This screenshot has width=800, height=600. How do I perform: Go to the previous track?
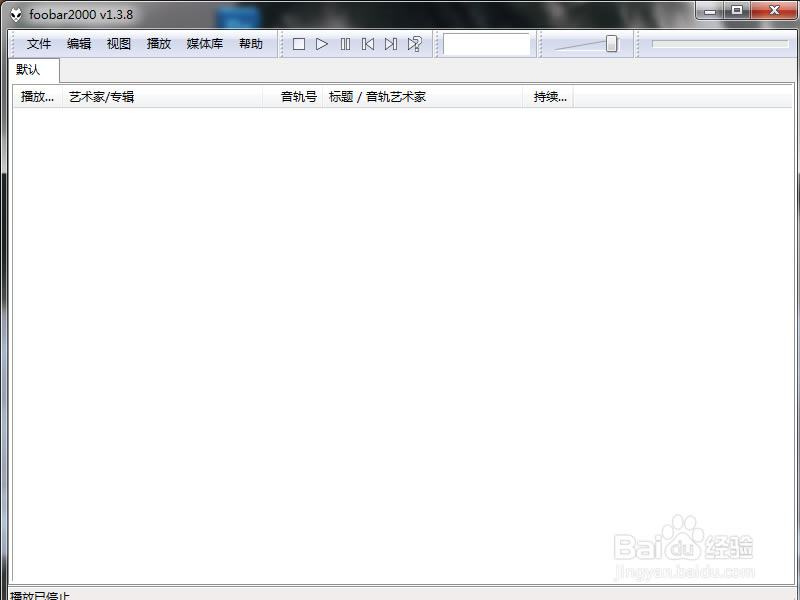pos(368,44)
